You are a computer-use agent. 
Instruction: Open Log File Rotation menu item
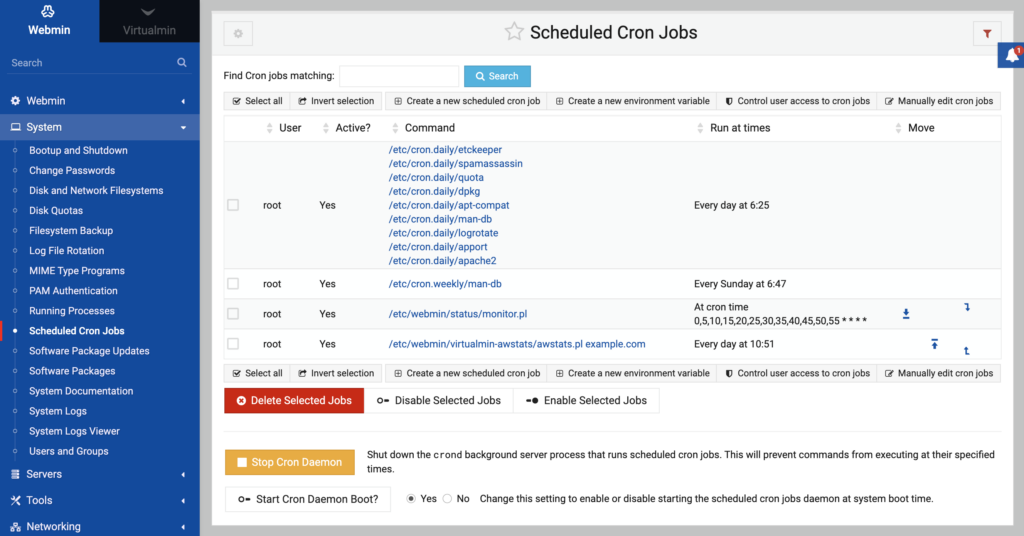[x=67, y=251]
